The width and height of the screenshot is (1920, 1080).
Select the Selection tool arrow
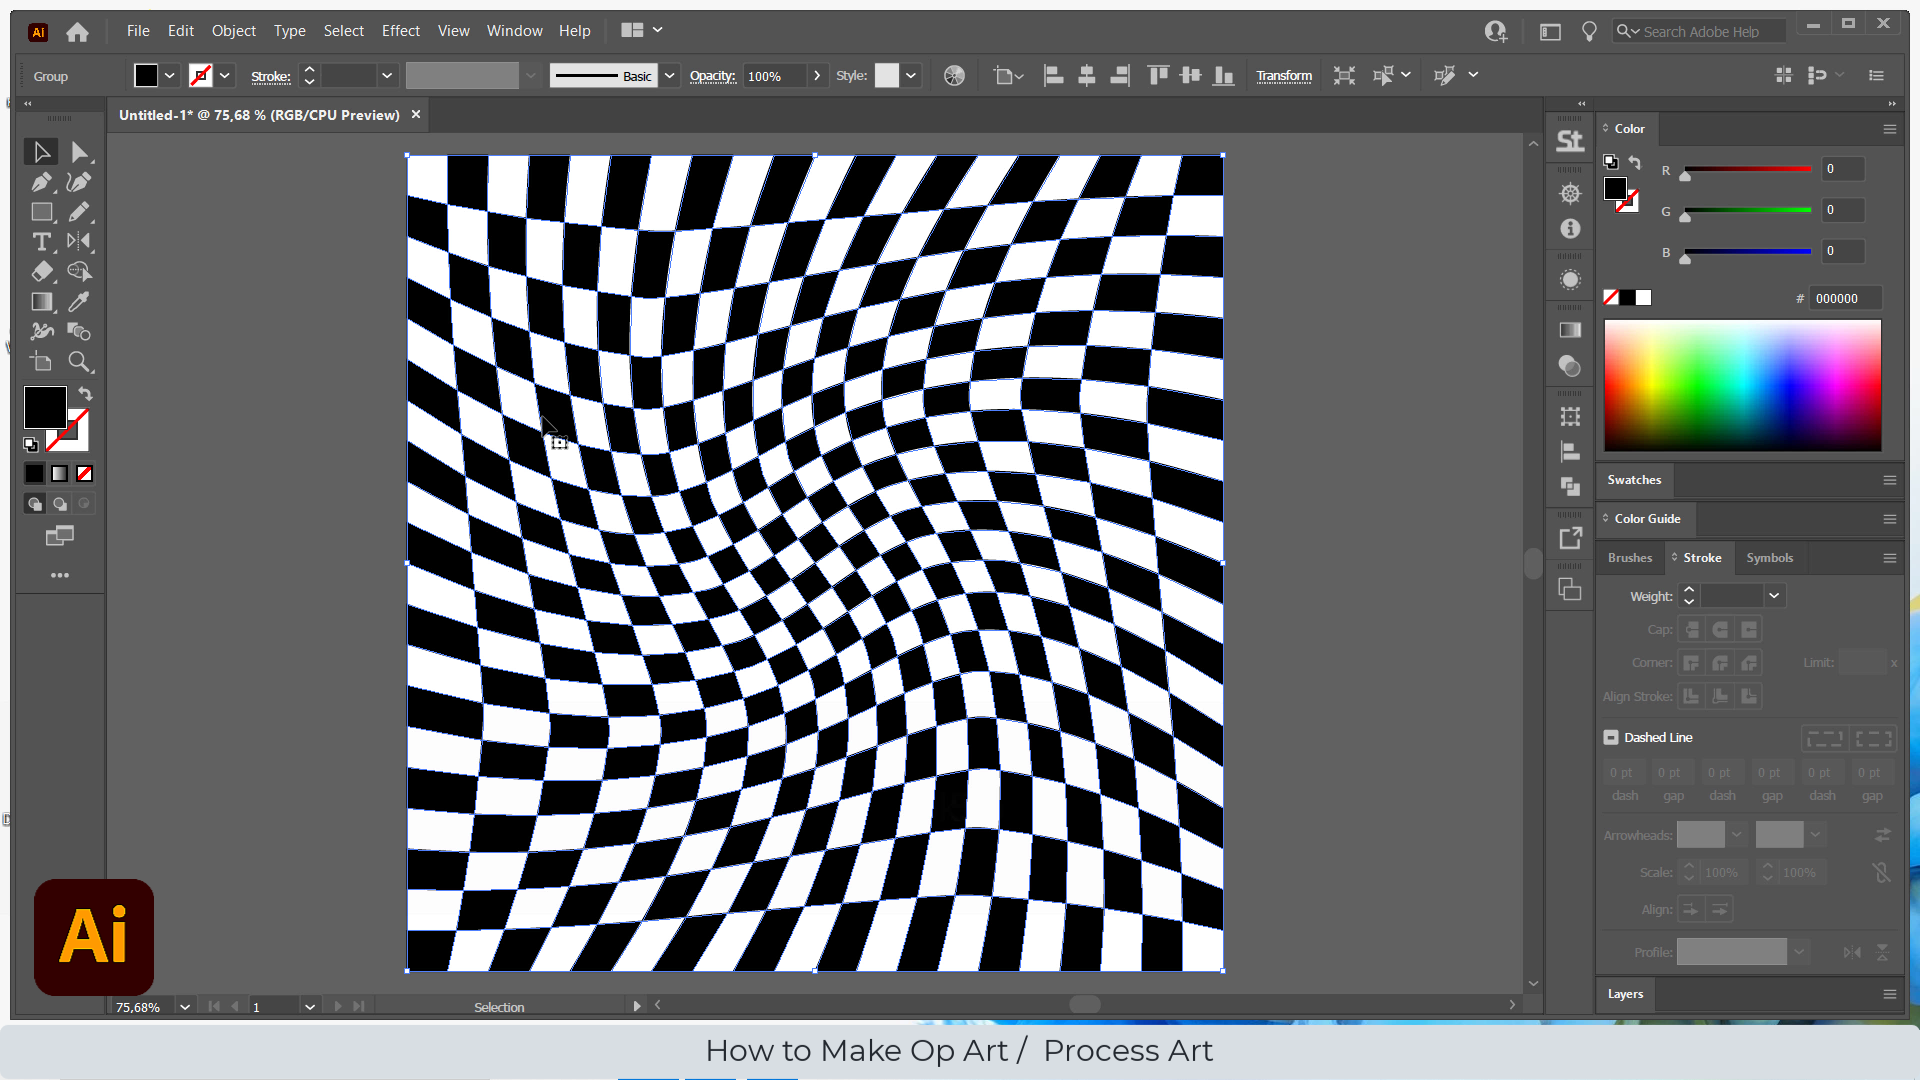click(x=41, y=152)
